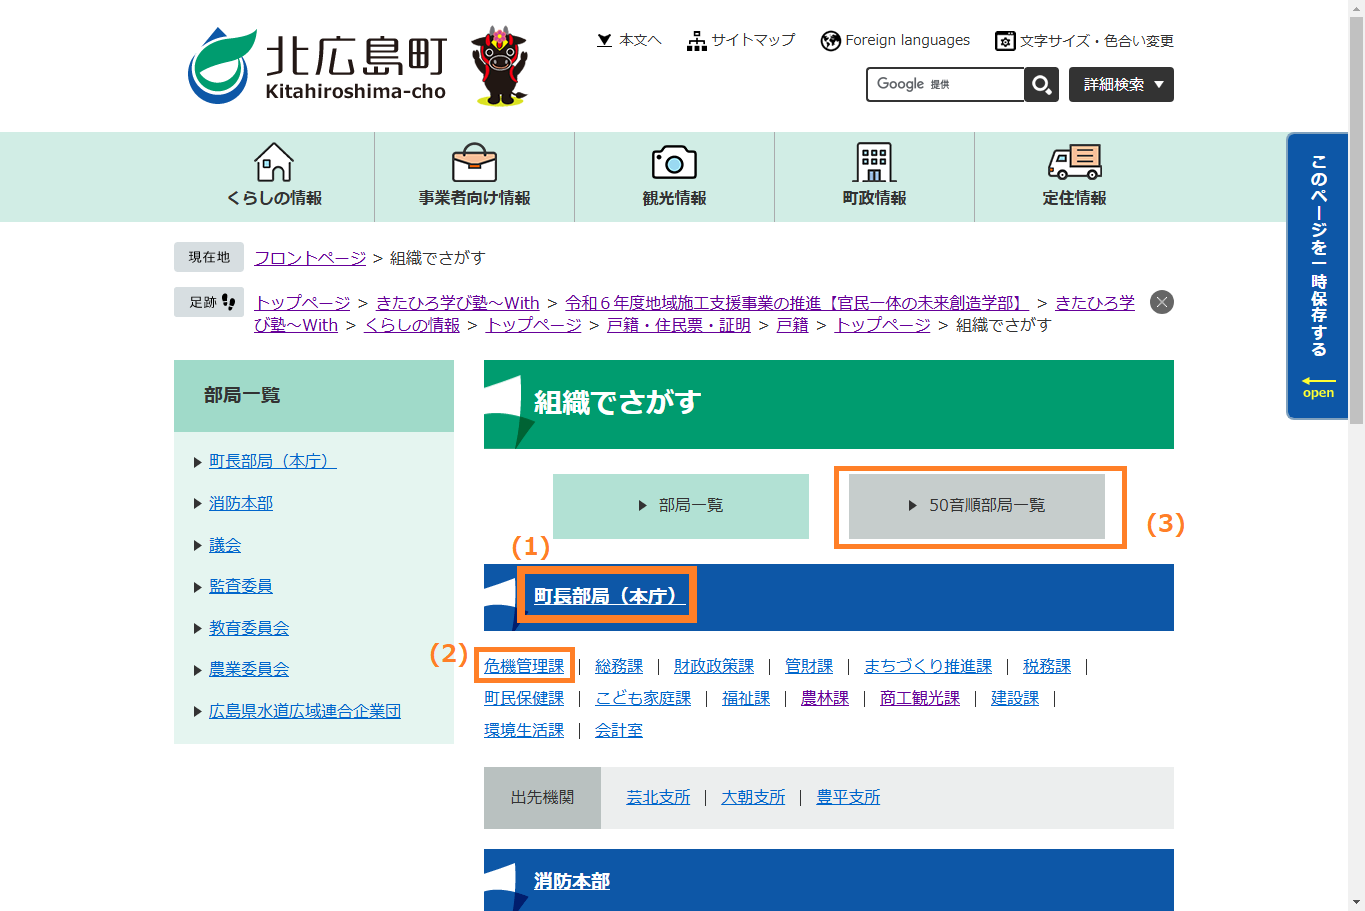Open くらしの情報 house menu

point(274,176)
